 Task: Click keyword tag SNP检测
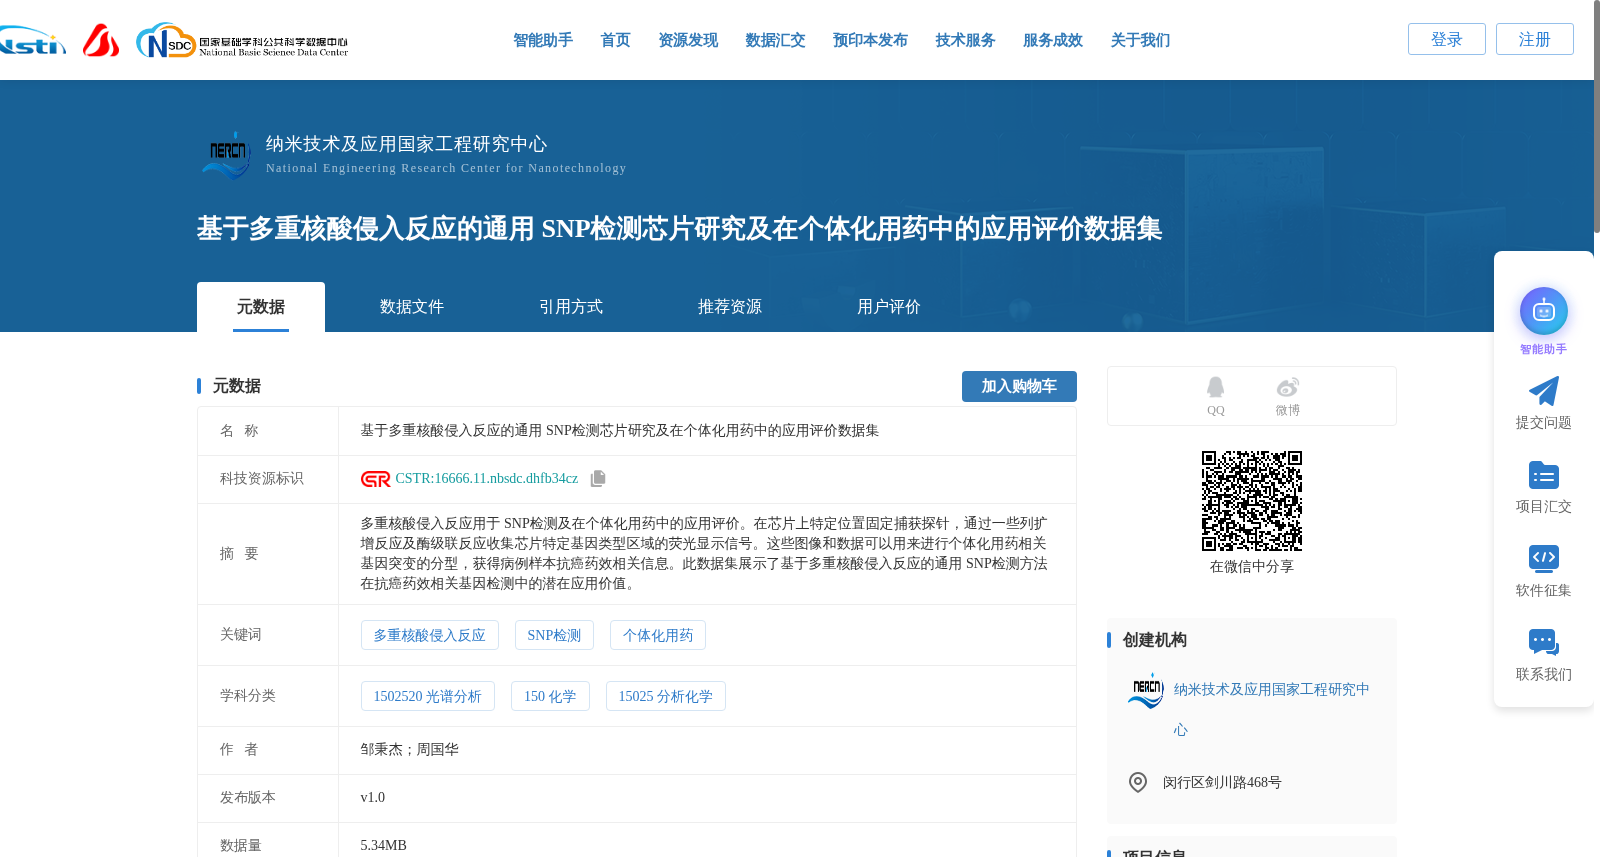[x=554, y=635]
